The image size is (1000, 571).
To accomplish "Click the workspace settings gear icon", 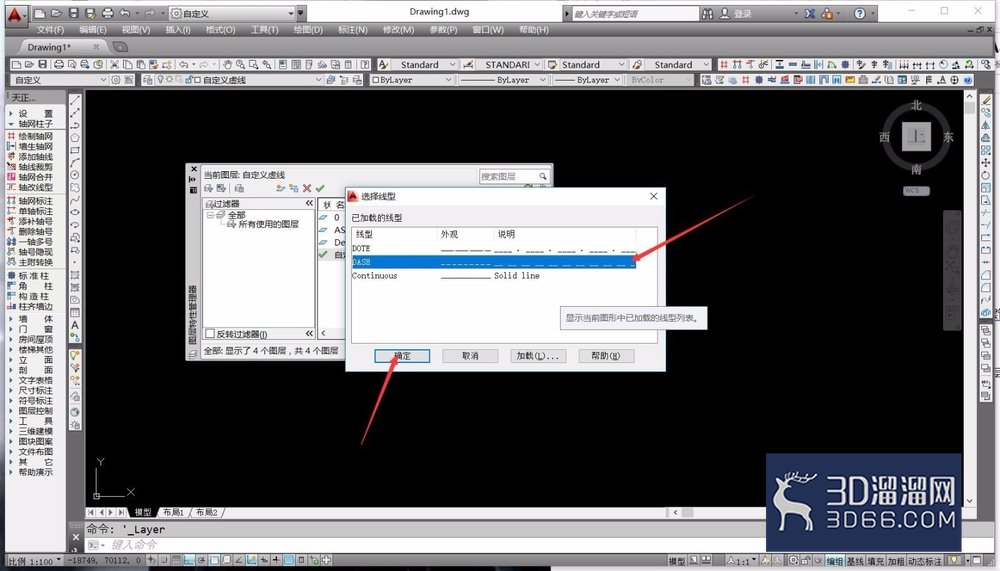I will pyautogui.click(x=115, y=80).
